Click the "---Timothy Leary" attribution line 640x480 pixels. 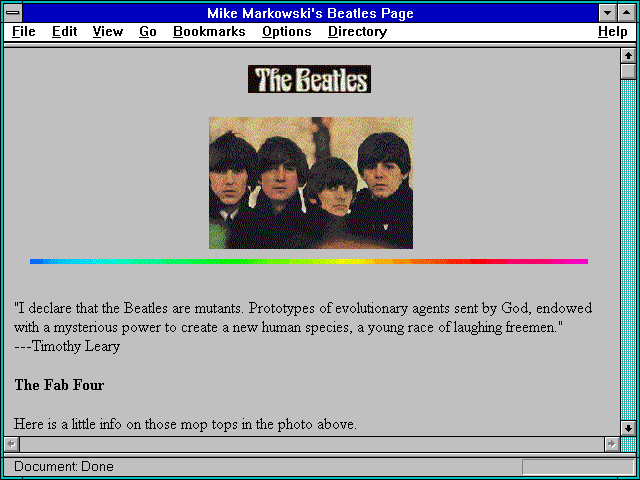point(67,347)
